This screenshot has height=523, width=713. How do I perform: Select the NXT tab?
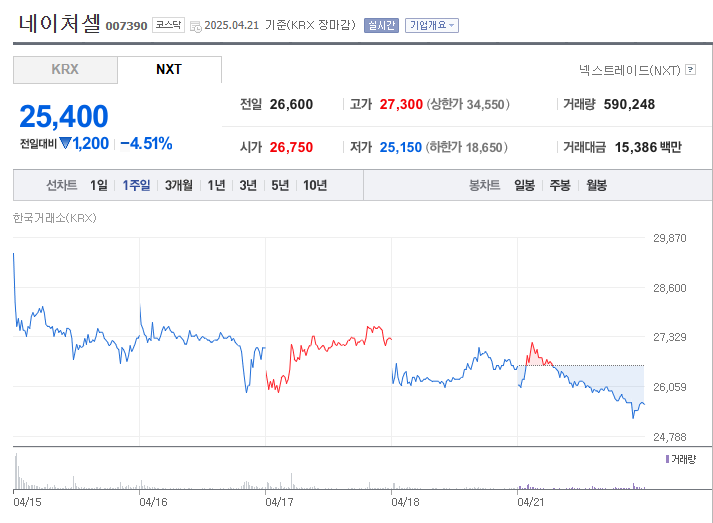coord(169,70)
